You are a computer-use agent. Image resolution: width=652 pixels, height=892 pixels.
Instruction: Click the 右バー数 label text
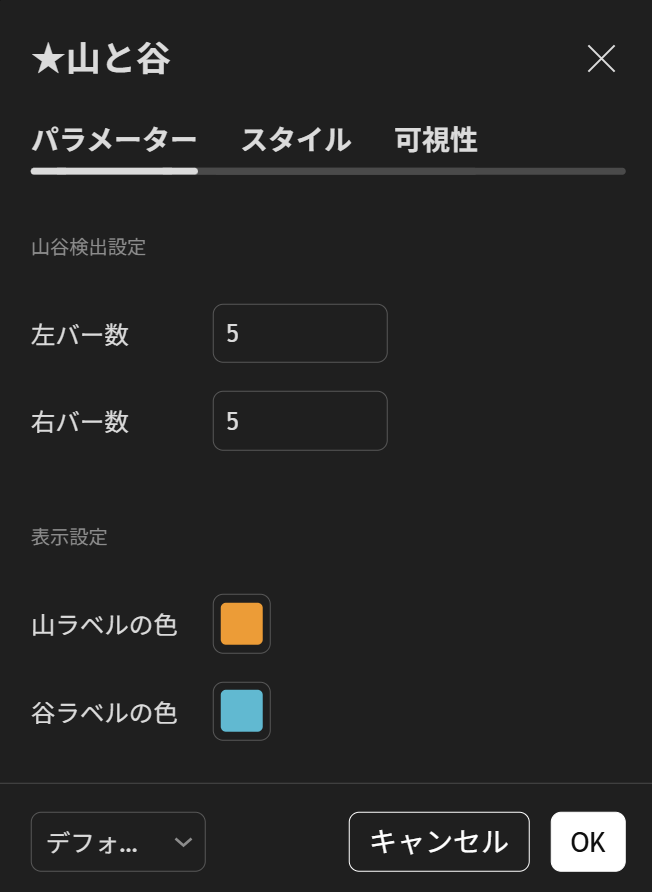tap(80, 422)
